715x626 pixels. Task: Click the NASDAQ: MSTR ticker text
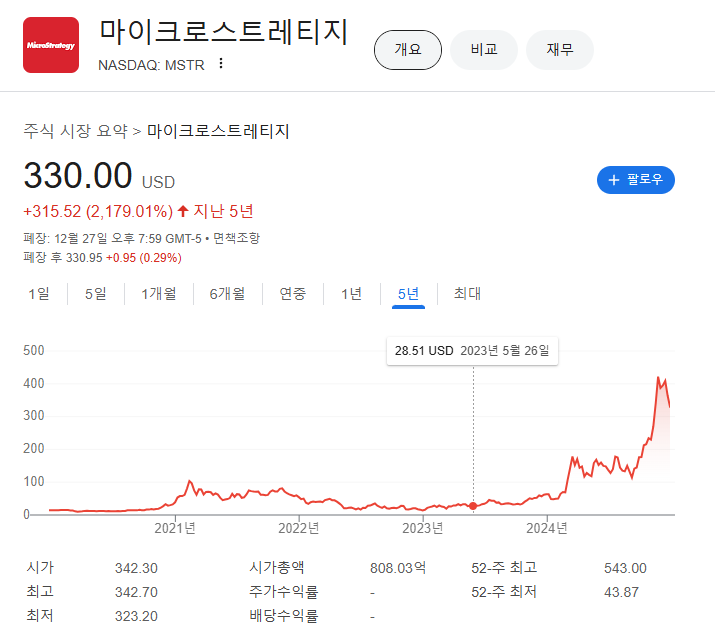[151, 65]
